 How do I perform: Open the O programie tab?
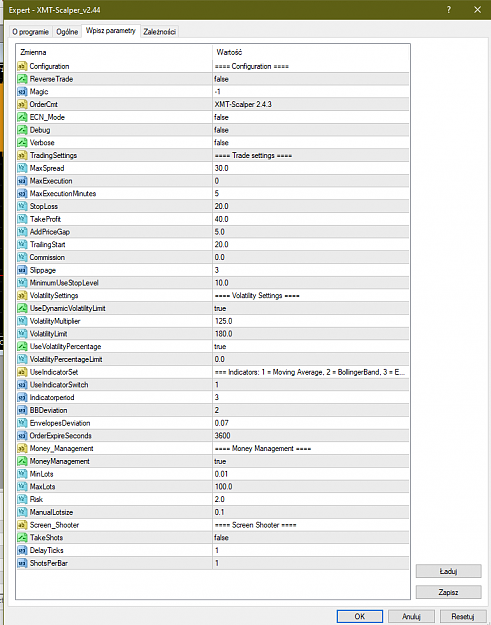click(31, 31)
